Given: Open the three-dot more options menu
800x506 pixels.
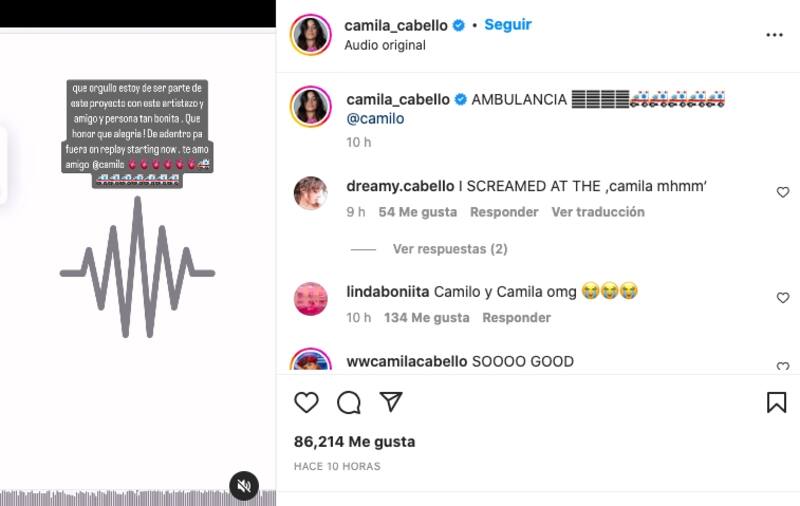Looking at the screenshot, I should point(774,35).
